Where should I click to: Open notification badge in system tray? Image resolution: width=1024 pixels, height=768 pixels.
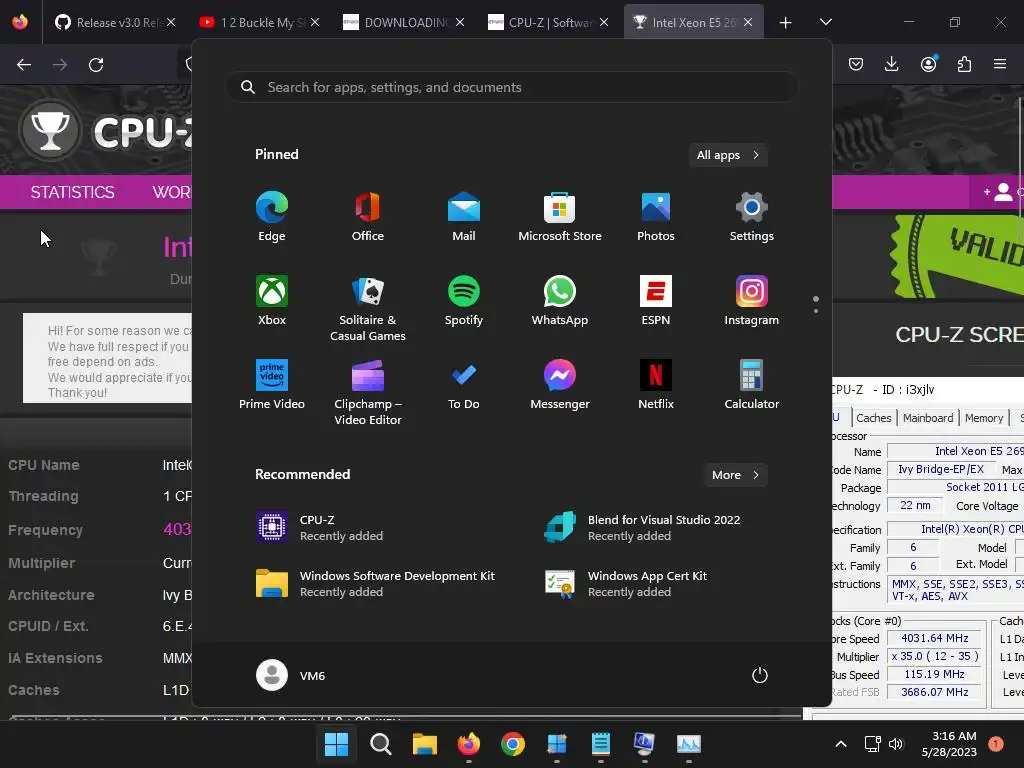click(996, 743)
